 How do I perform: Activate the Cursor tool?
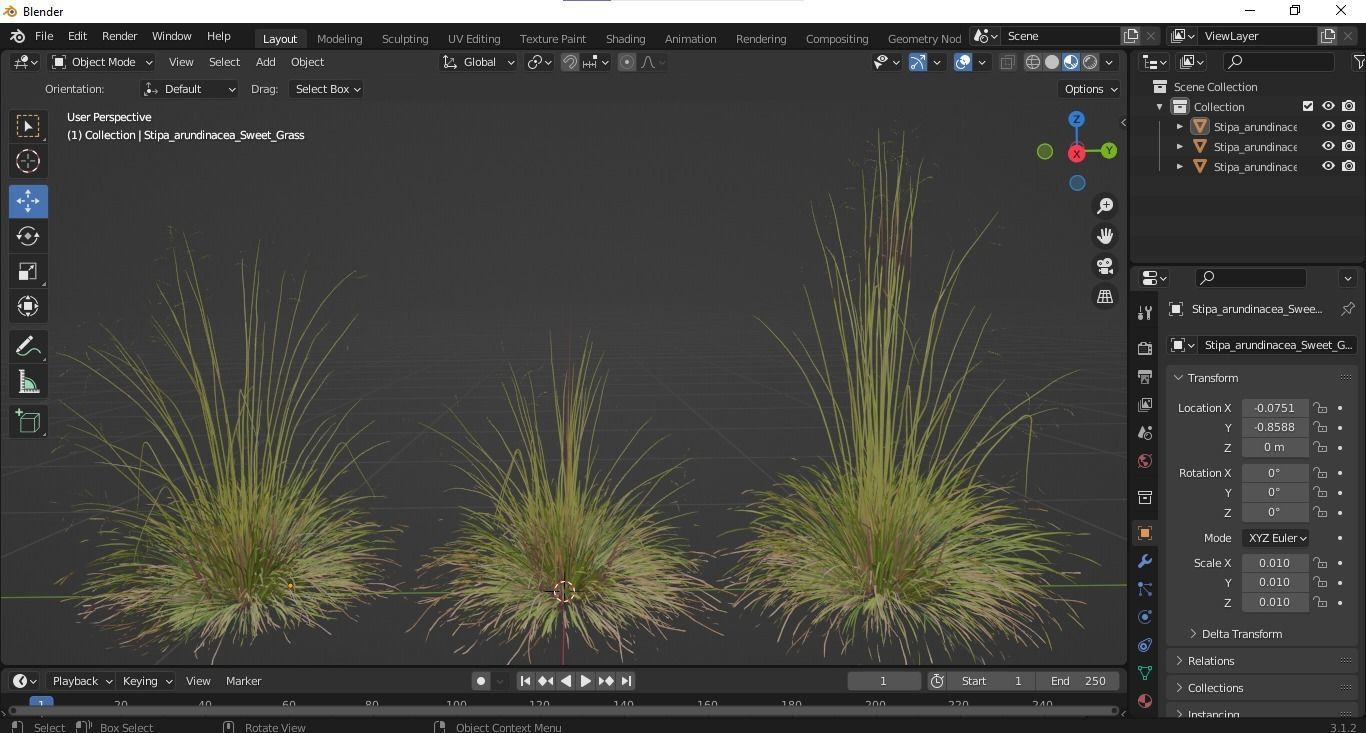point(28,161)
